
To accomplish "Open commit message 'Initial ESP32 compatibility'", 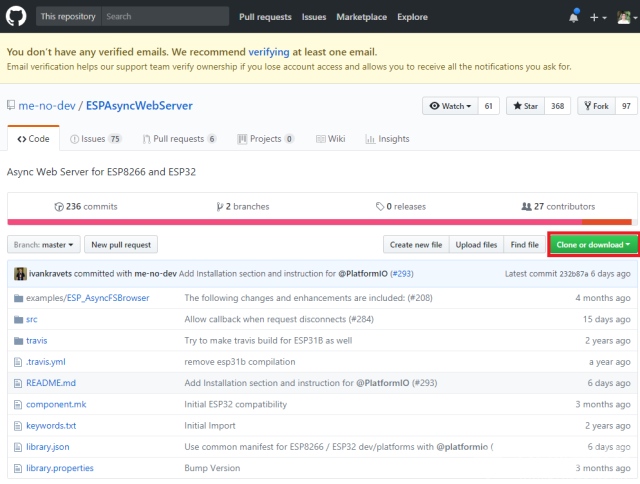I will click(x=236, y=404).
